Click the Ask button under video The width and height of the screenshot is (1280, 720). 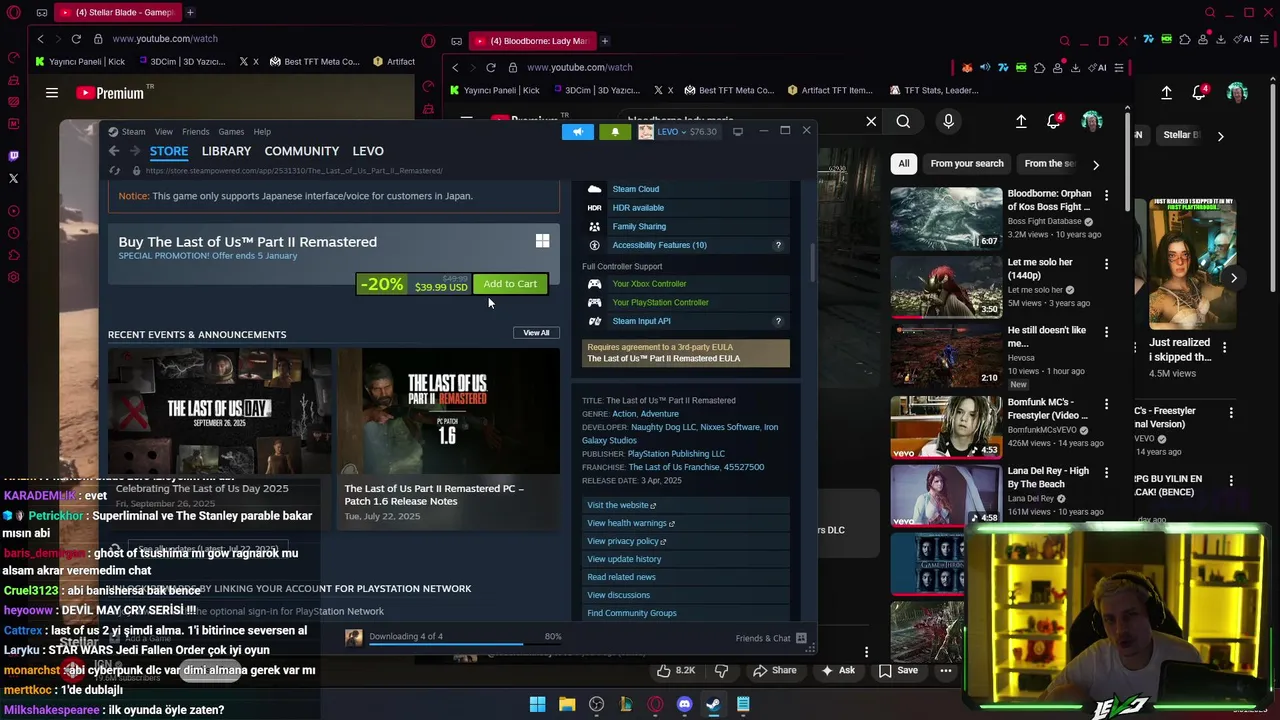point(838,671)
